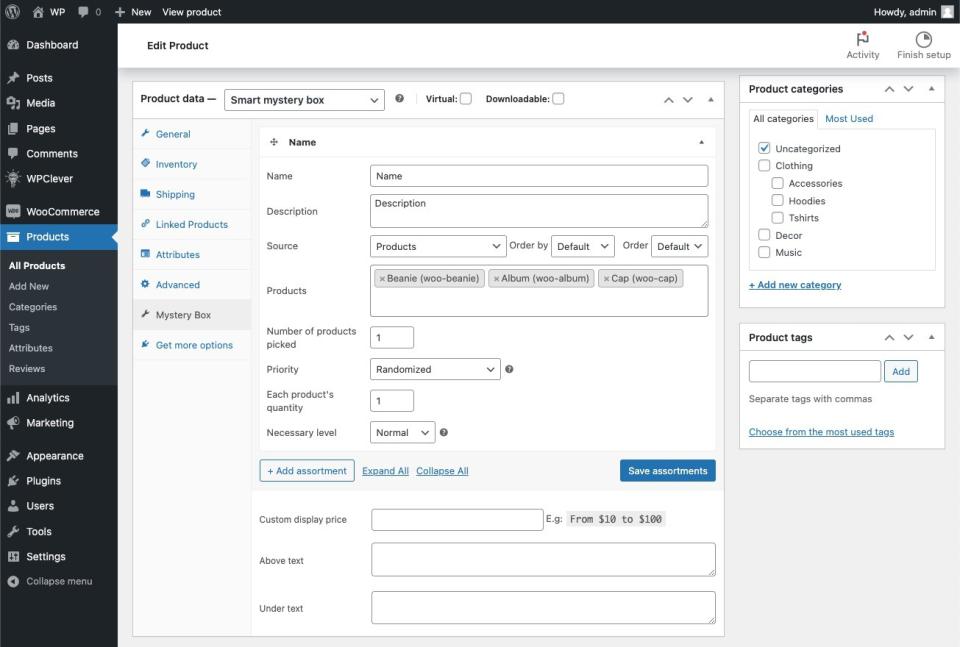Tick the Downloadable checkbox
The image size is (960, 647).
tap(558, 99)
